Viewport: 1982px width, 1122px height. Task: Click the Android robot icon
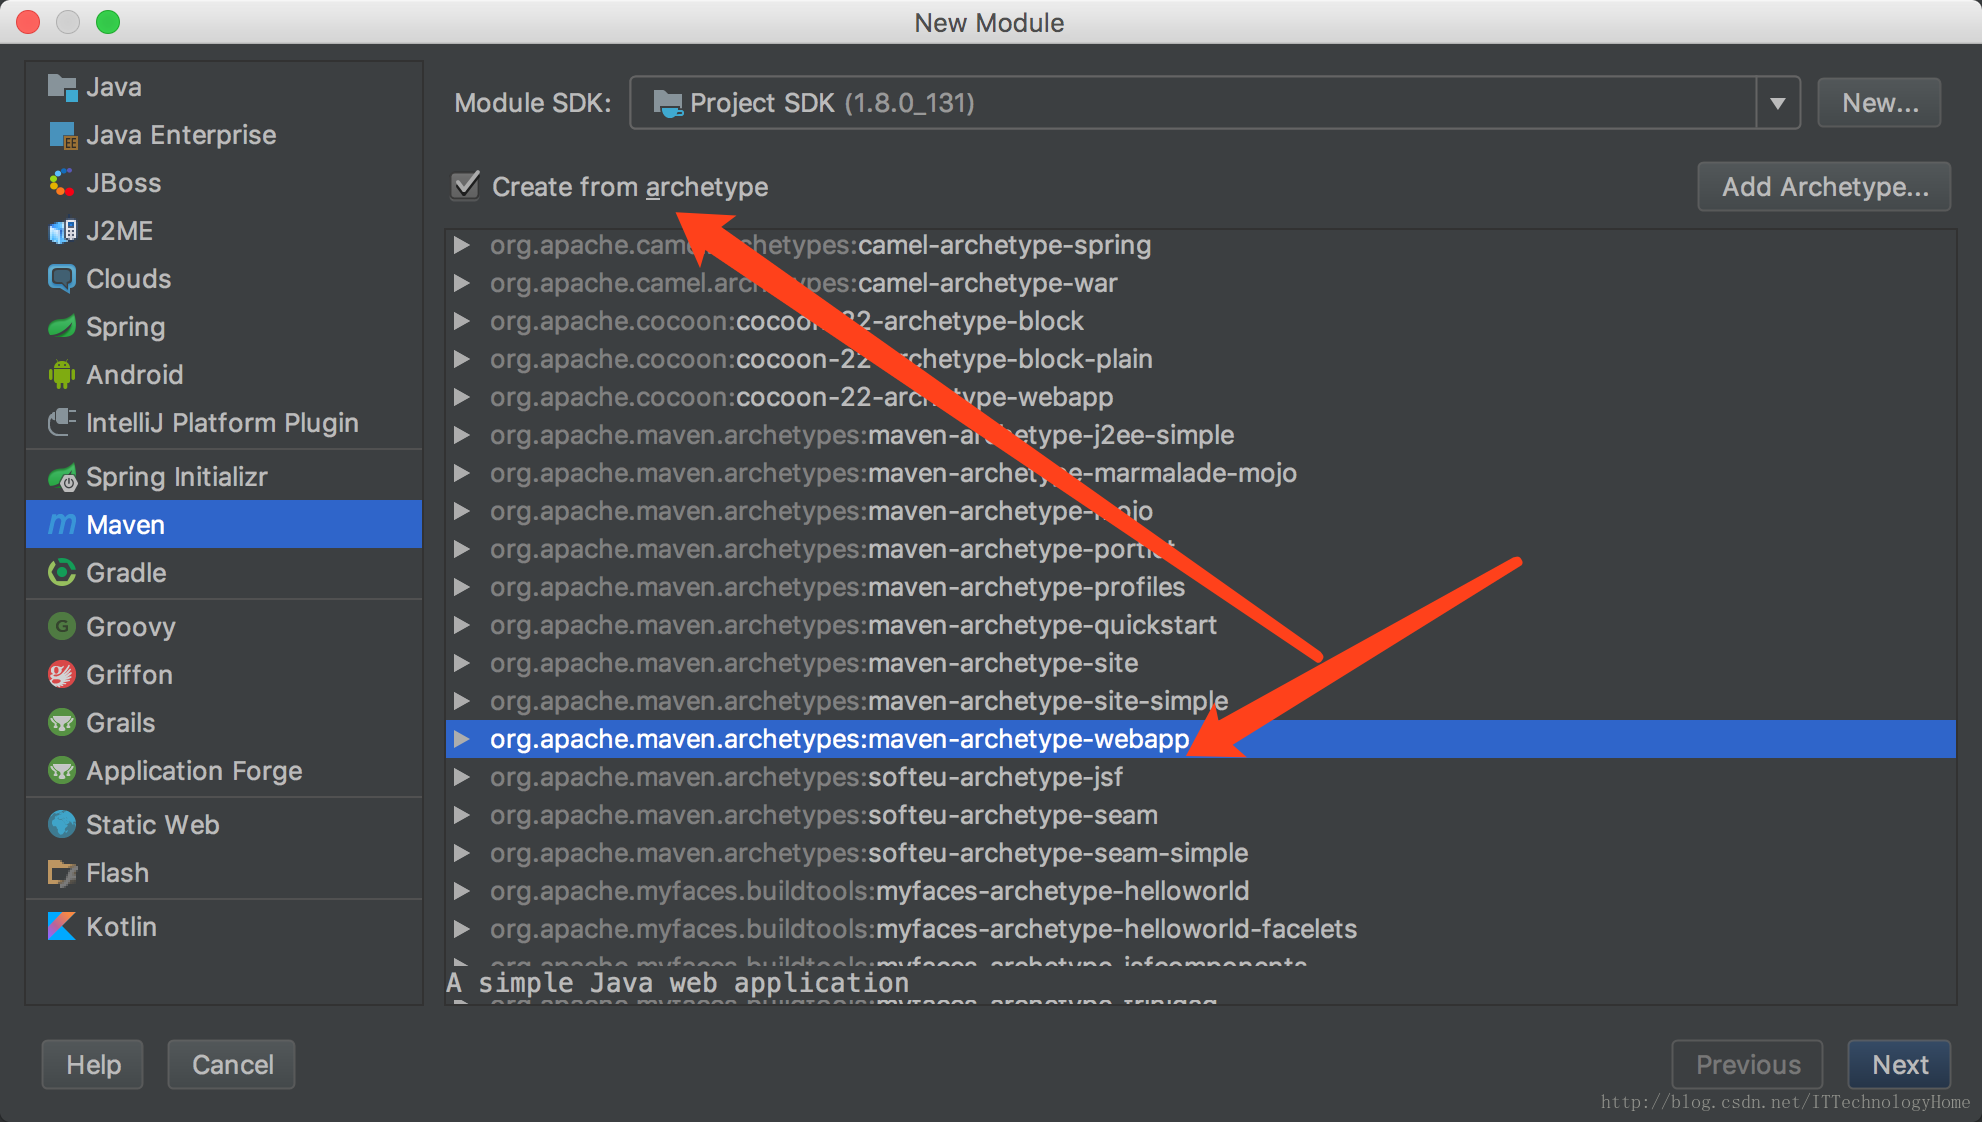coord(62,375)
